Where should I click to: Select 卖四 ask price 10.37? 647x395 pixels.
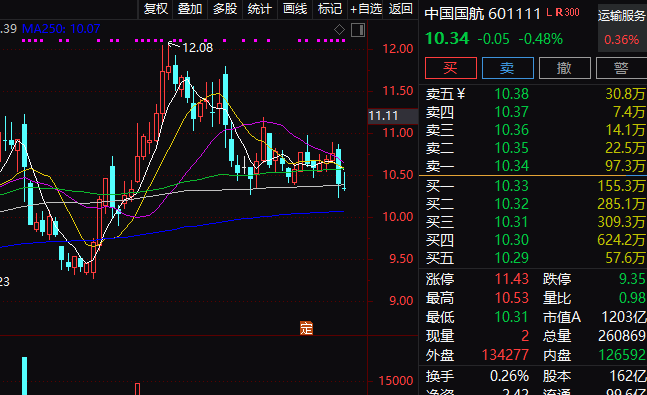point(512,112)
